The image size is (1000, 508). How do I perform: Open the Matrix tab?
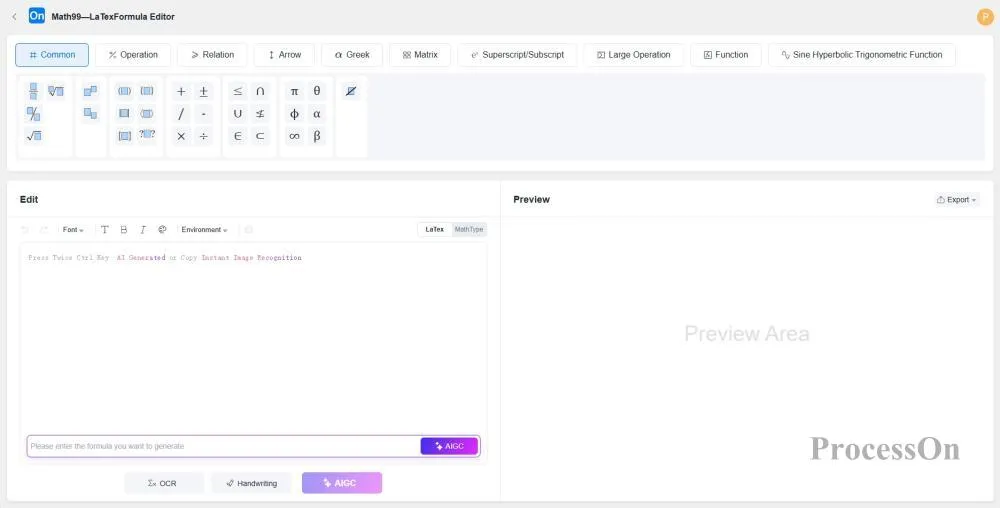[x=420, y=55]
